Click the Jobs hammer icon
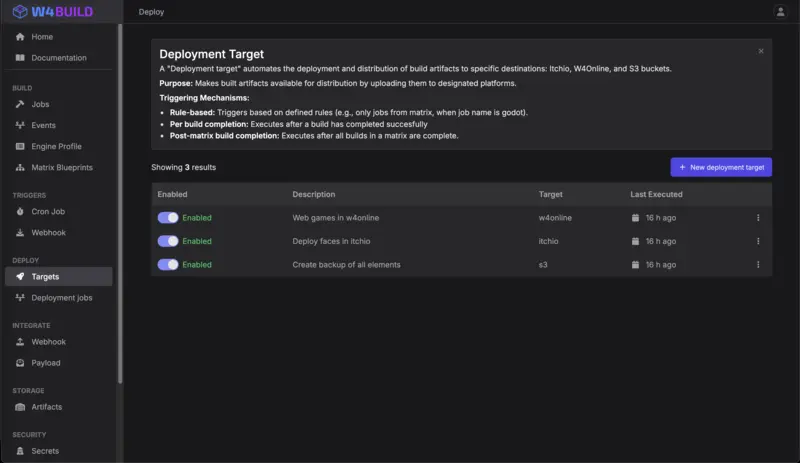Viewport: 800px width, 463px height. [20, 104]
